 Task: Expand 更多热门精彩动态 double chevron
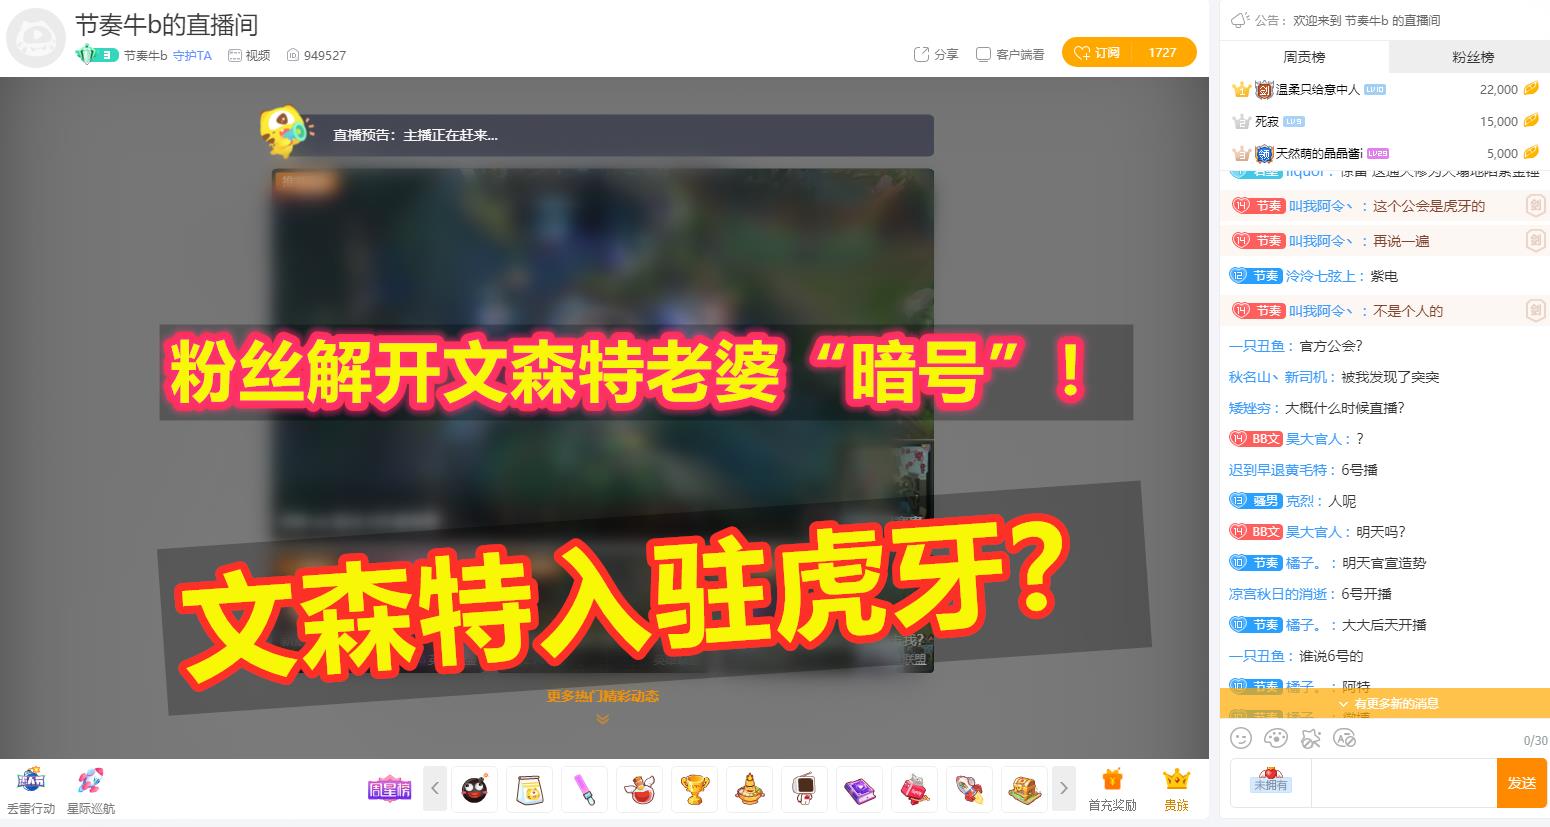coord(602,718)
